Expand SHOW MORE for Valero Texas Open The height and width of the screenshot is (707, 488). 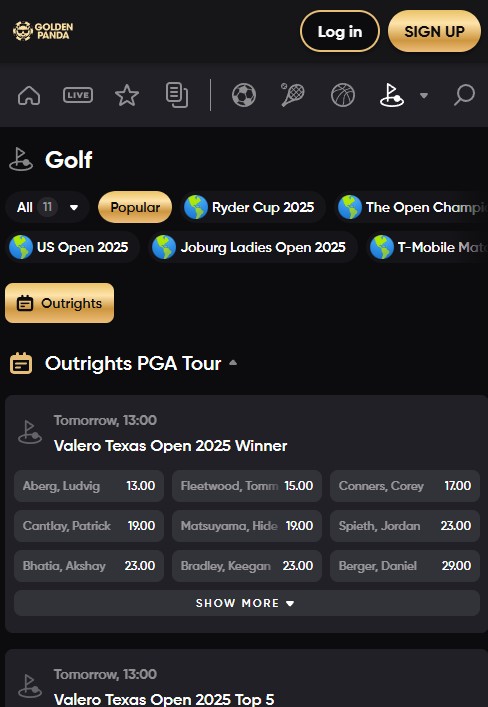click(x=247, y=603)
